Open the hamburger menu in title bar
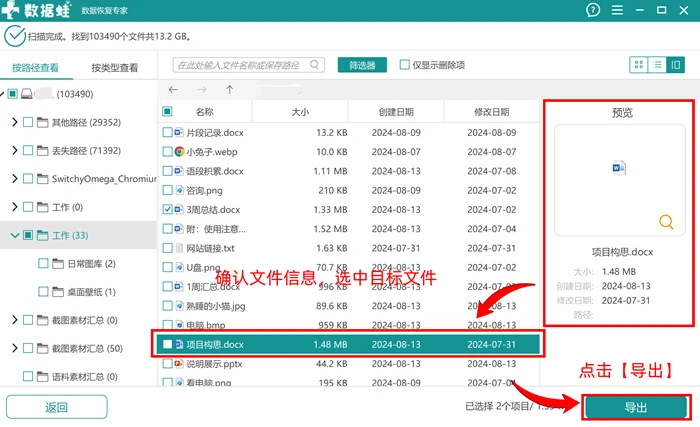Screen dimensions: 700x427 pyautogui.click(x=617, y=10)
